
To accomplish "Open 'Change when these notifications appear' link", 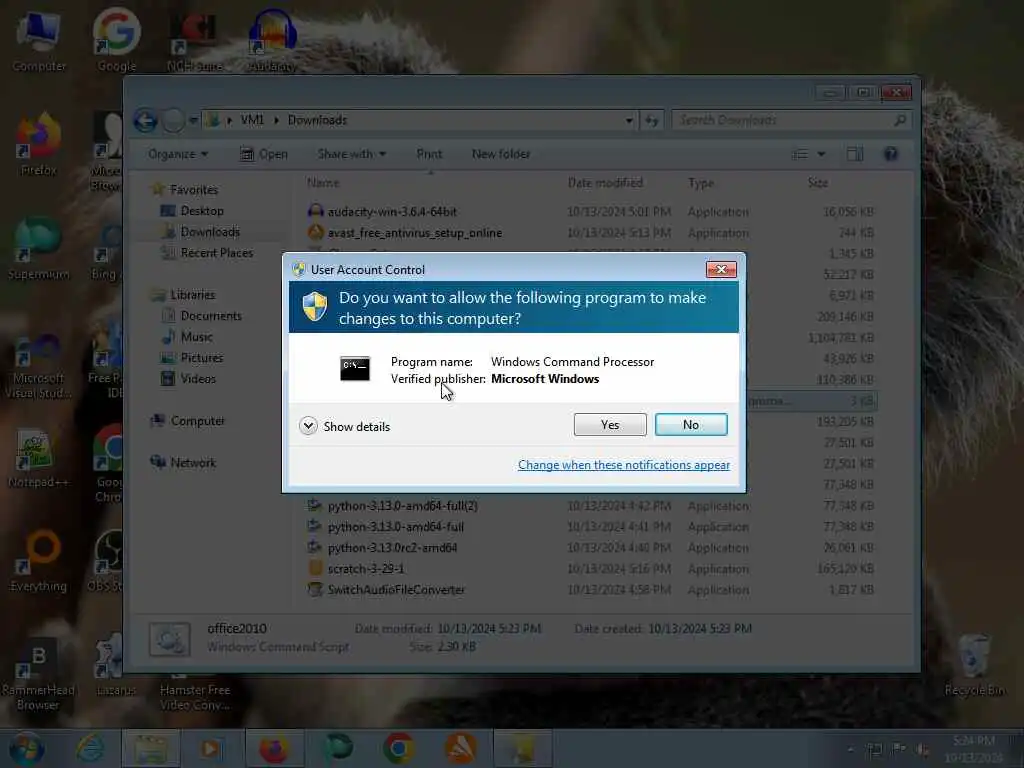I will tap(624, 465).
